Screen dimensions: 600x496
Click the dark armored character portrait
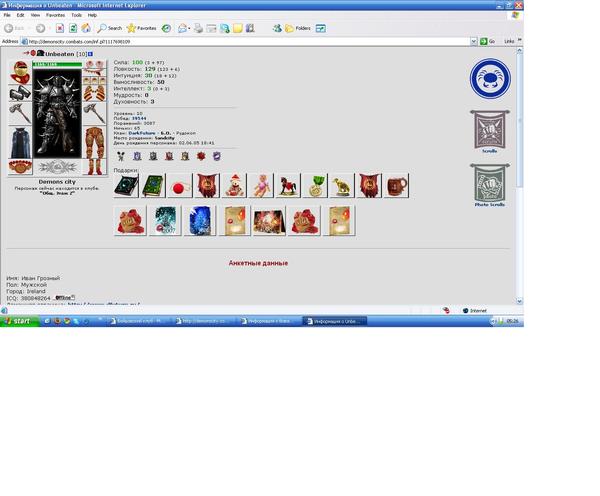click(x=57, y=113)
